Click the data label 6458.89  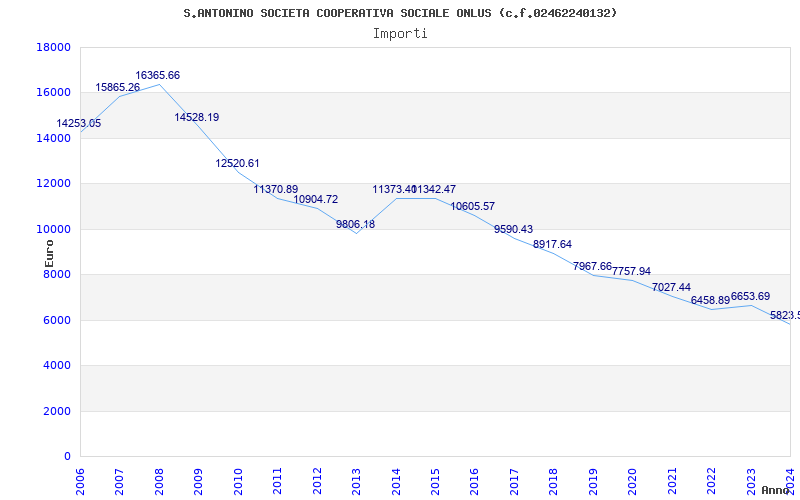[x=711, y=301]
